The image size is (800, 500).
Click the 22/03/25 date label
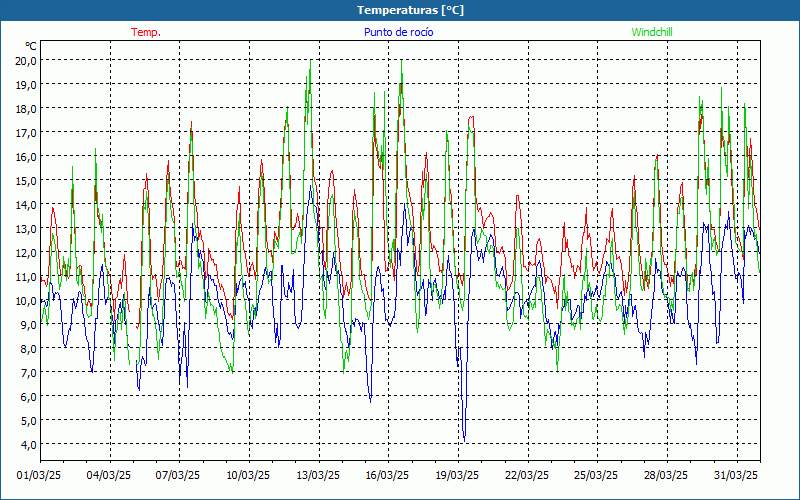pos(527,476)
